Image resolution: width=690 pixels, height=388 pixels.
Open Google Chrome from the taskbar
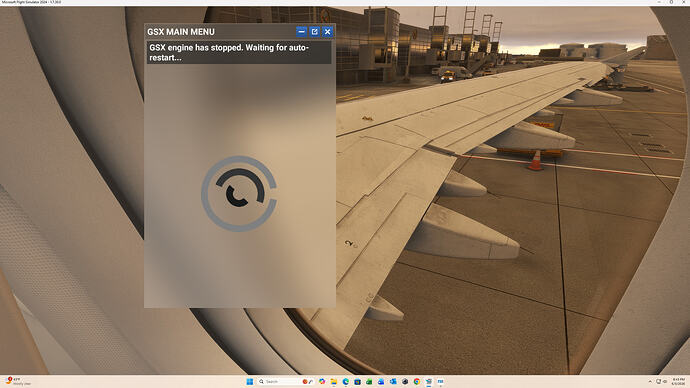(x=417, y=381)
